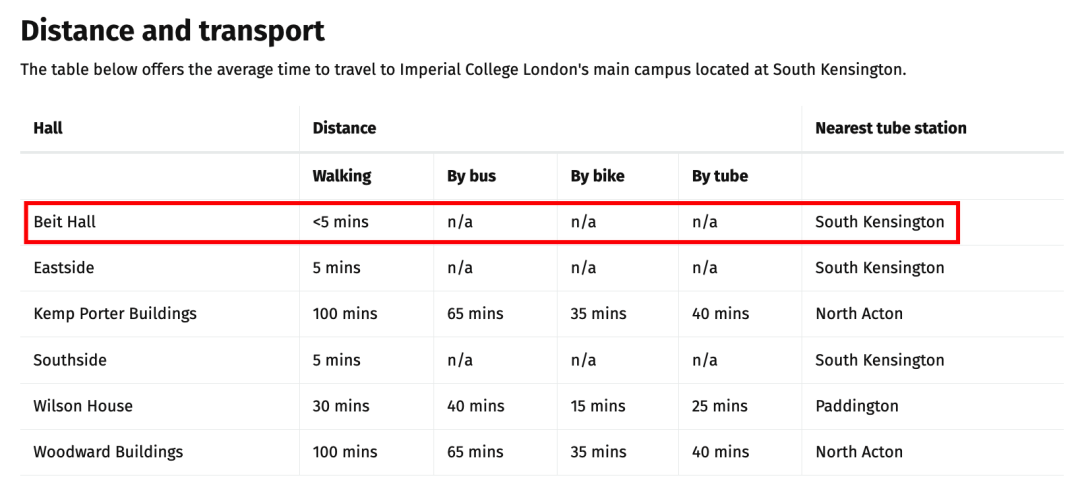The width and height of the screenshot is (1080, 487).
Task: Click the Beit Hall row name
Action: [64, 222]
